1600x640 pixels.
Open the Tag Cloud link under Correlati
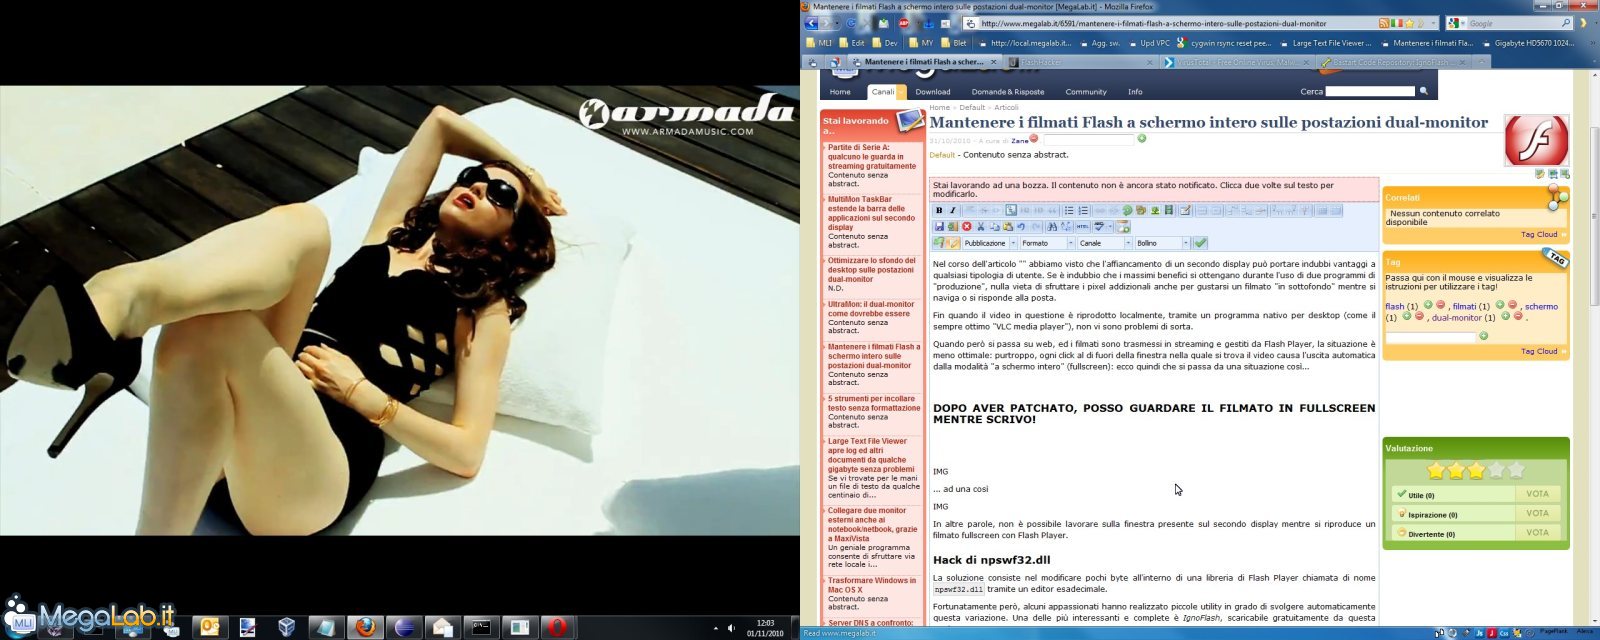coord(1539,235)
